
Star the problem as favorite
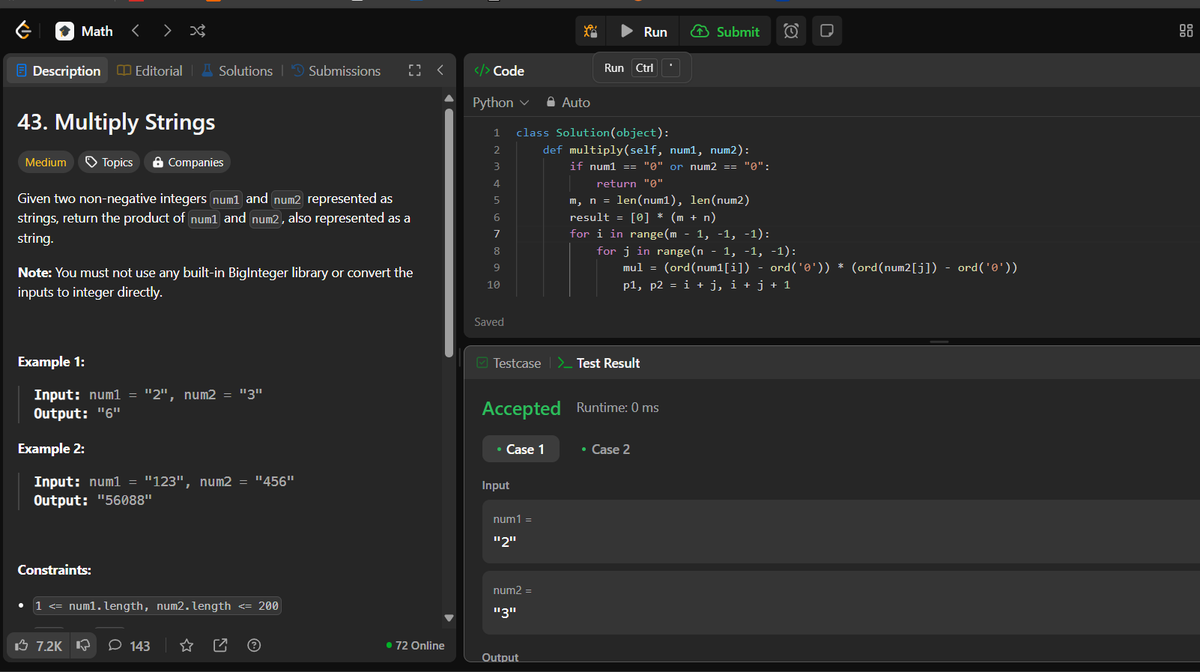tap(186, 646)
